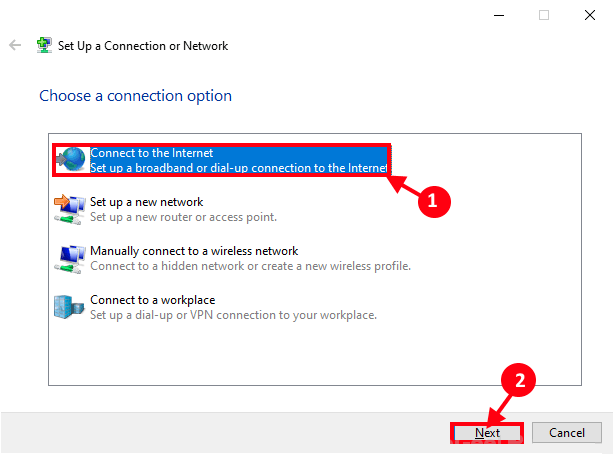
Task: Cancel the connection setup wizard
Action: tap(566, 433)
